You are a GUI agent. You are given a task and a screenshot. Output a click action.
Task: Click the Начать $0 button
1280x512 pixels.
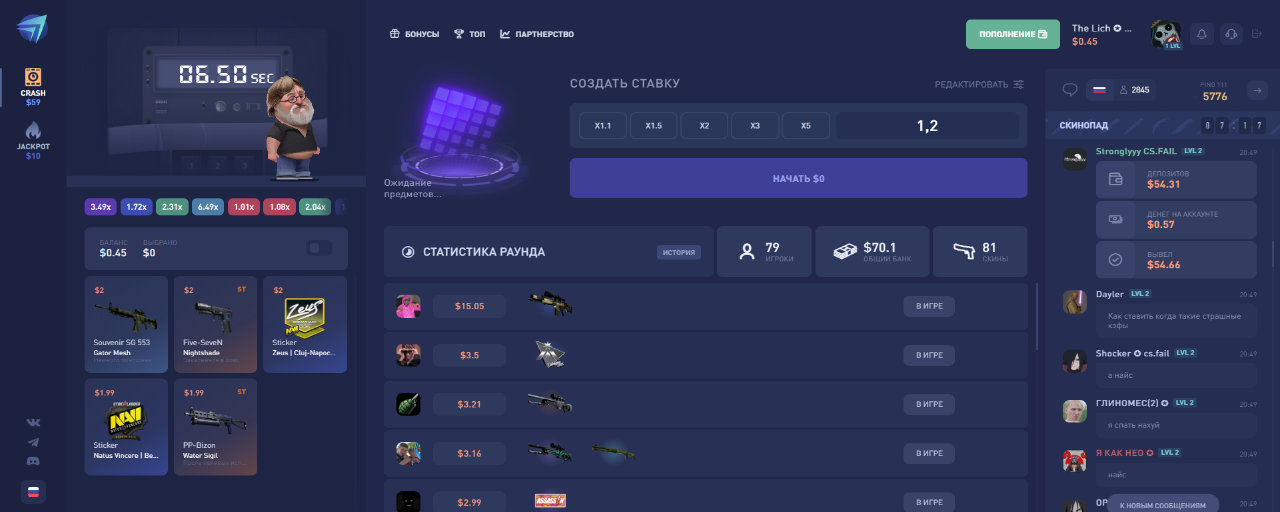click(798, 178)
